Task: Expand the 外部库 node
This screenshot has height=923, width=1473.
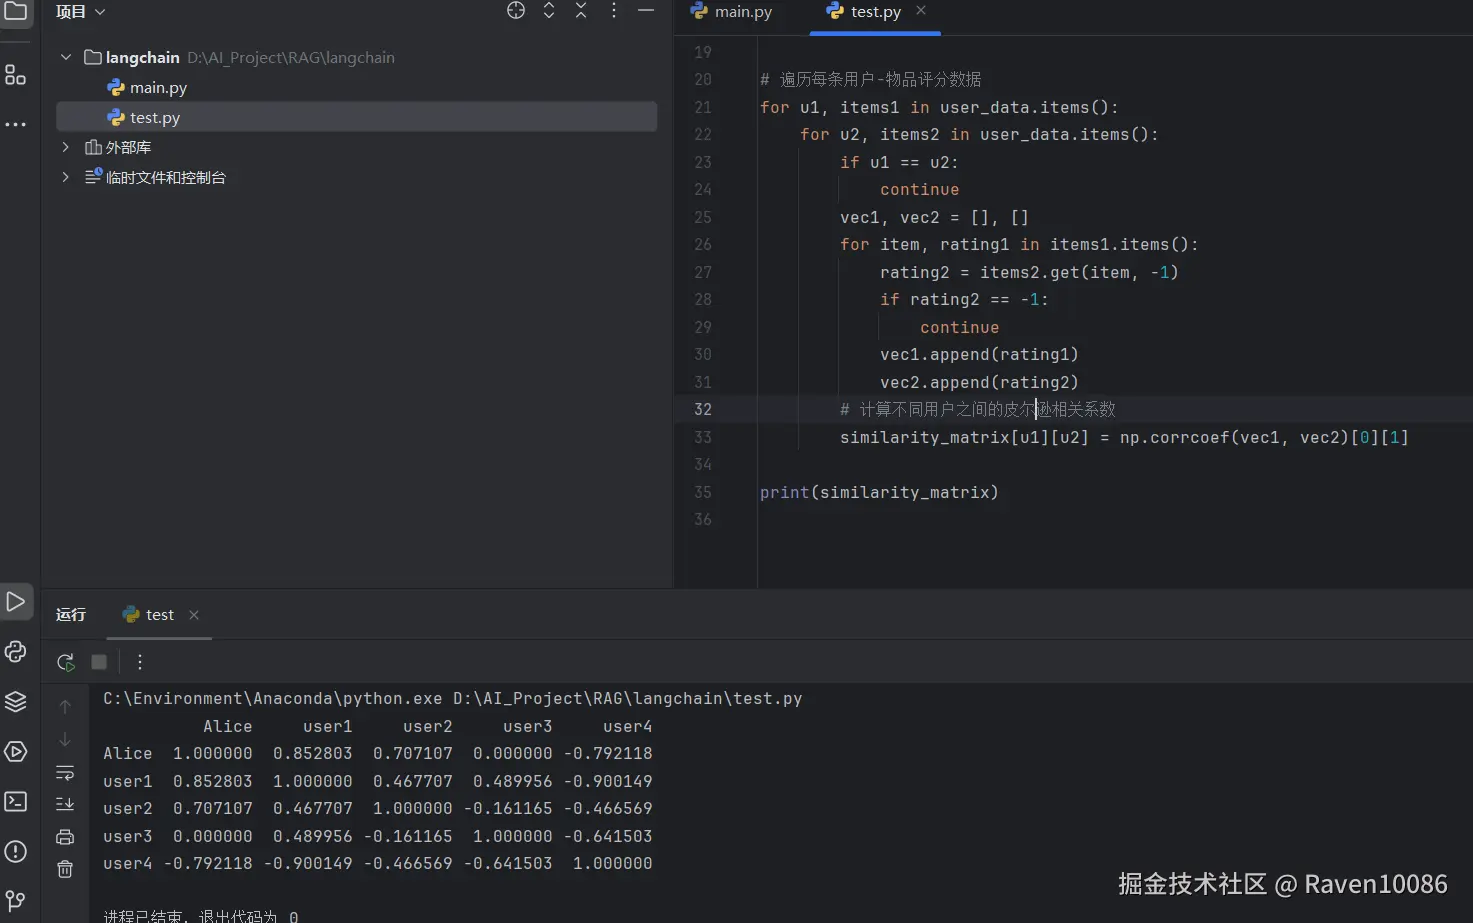Action: [x=66, y=147]
